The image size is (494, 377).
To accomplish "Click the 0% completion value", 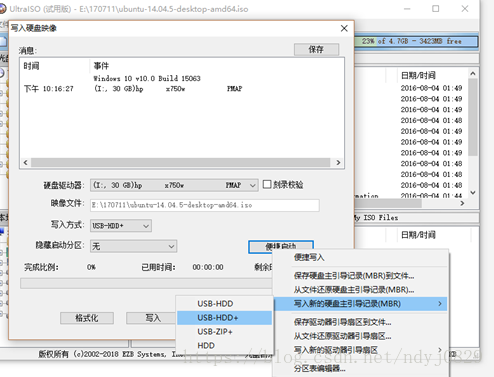I will tap(91, 267).
